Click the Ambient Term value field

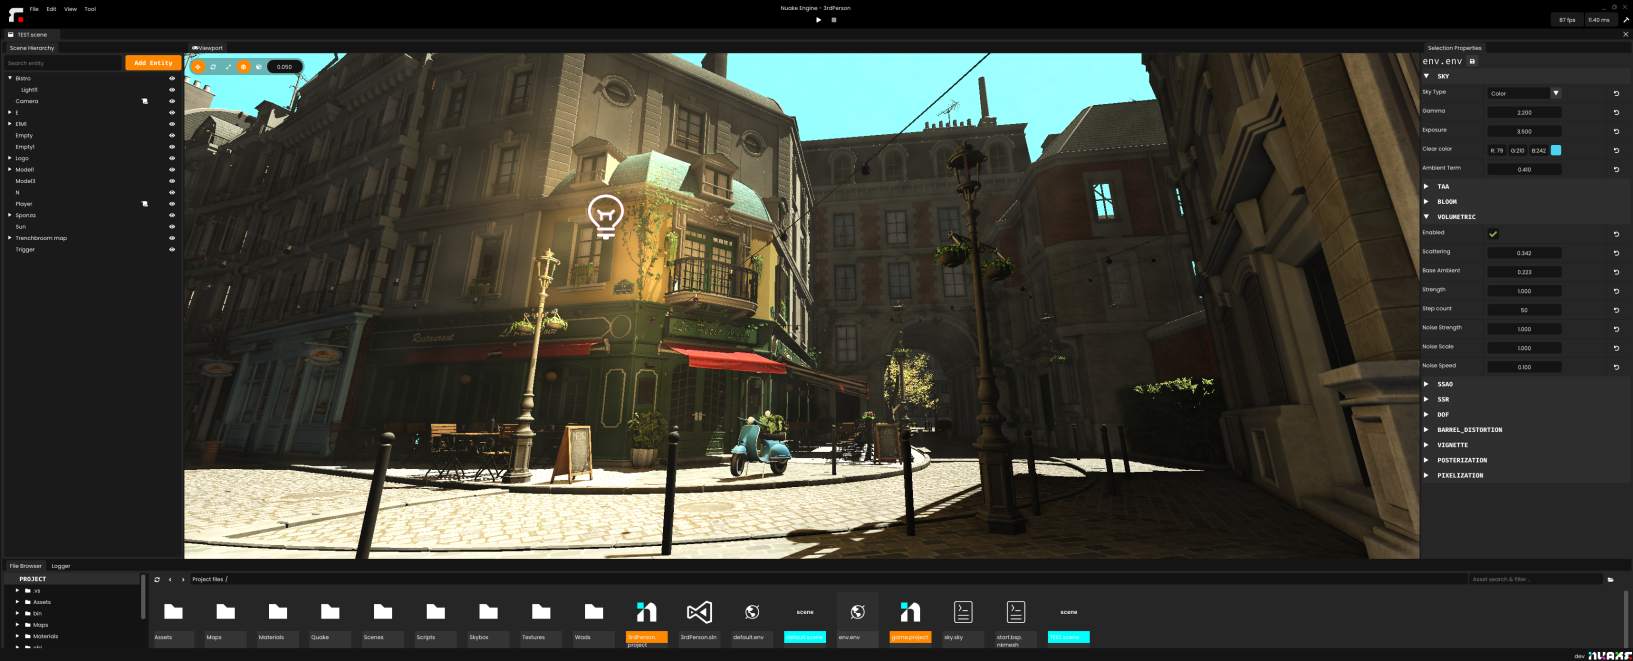1524,169
